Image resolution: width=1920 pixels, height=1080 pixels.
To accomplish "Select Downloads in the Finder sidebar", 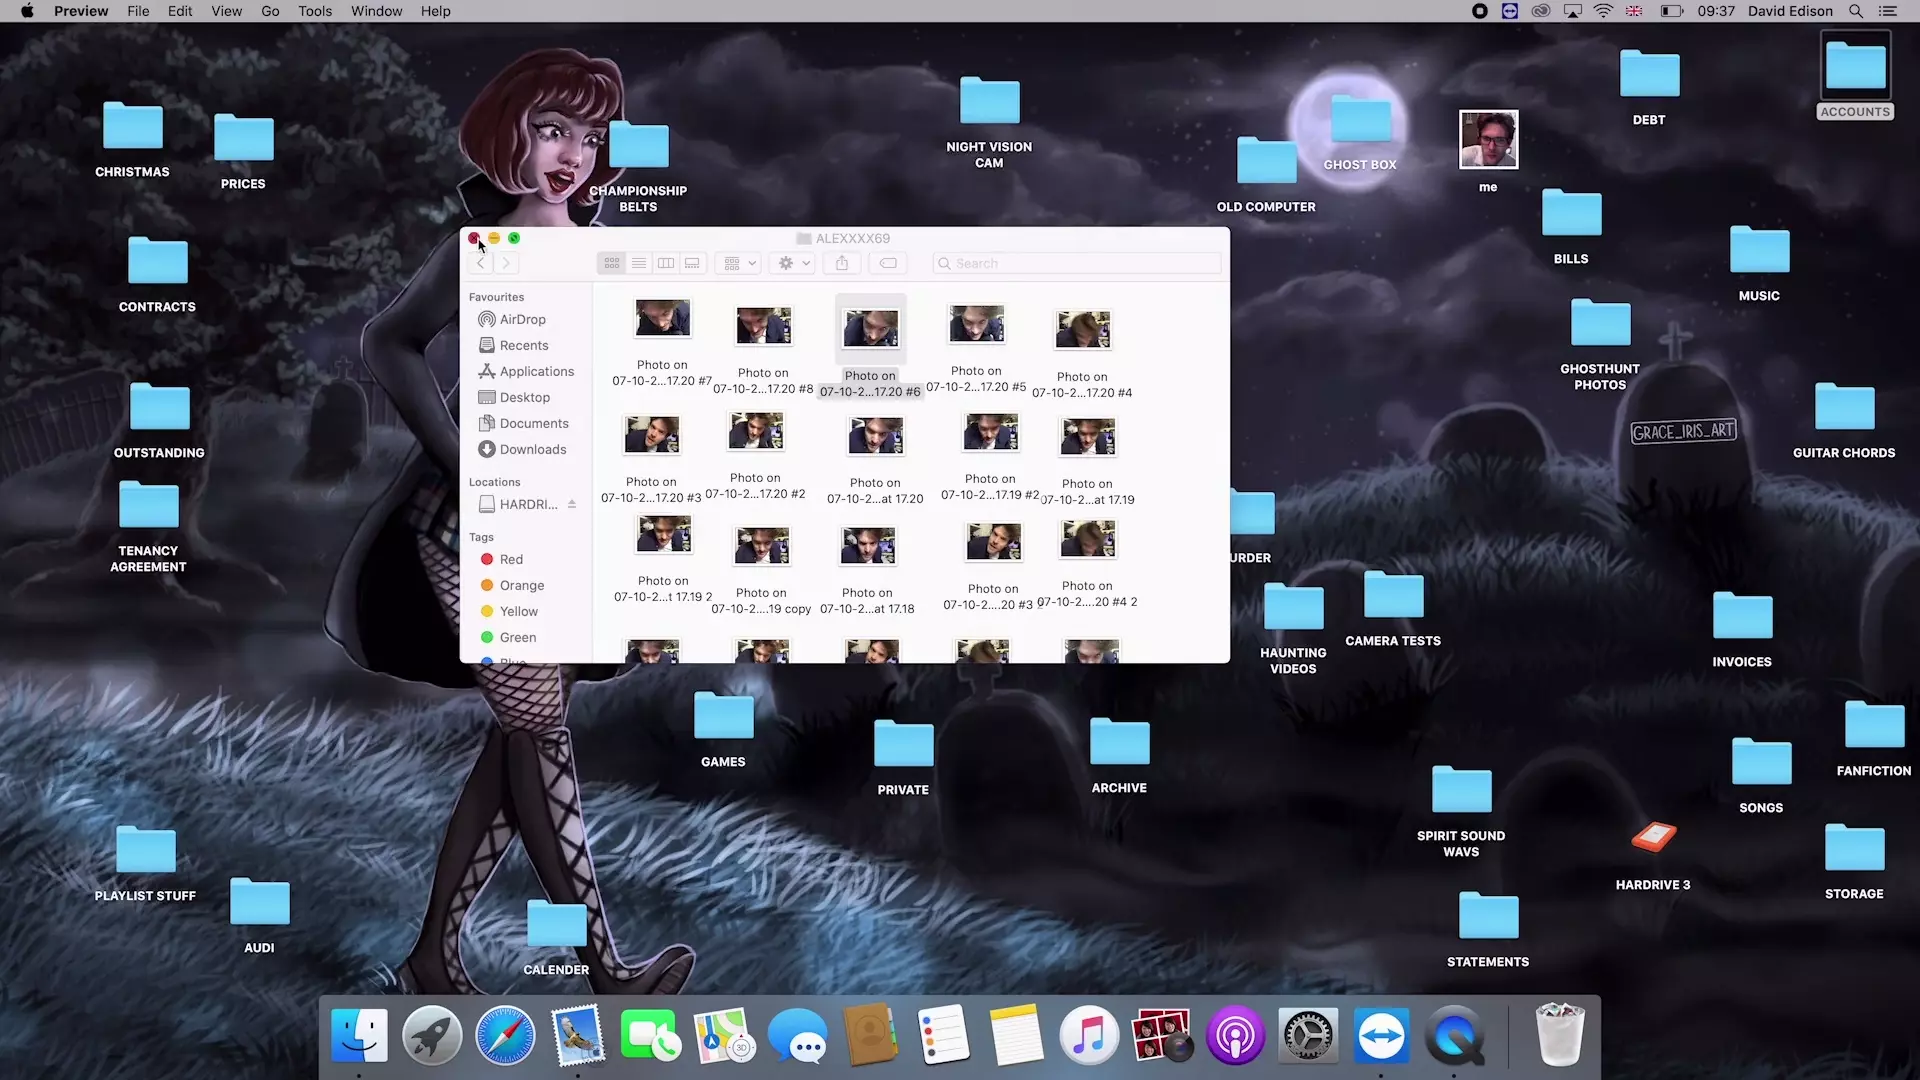I will click(x=525, y=449).
